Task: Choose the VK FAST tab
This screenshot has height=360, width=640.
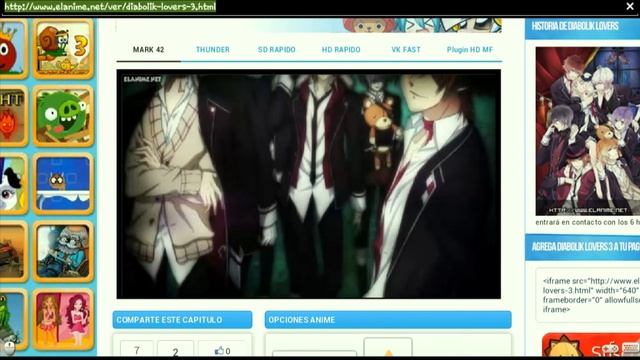Action: tap(406, 50)
